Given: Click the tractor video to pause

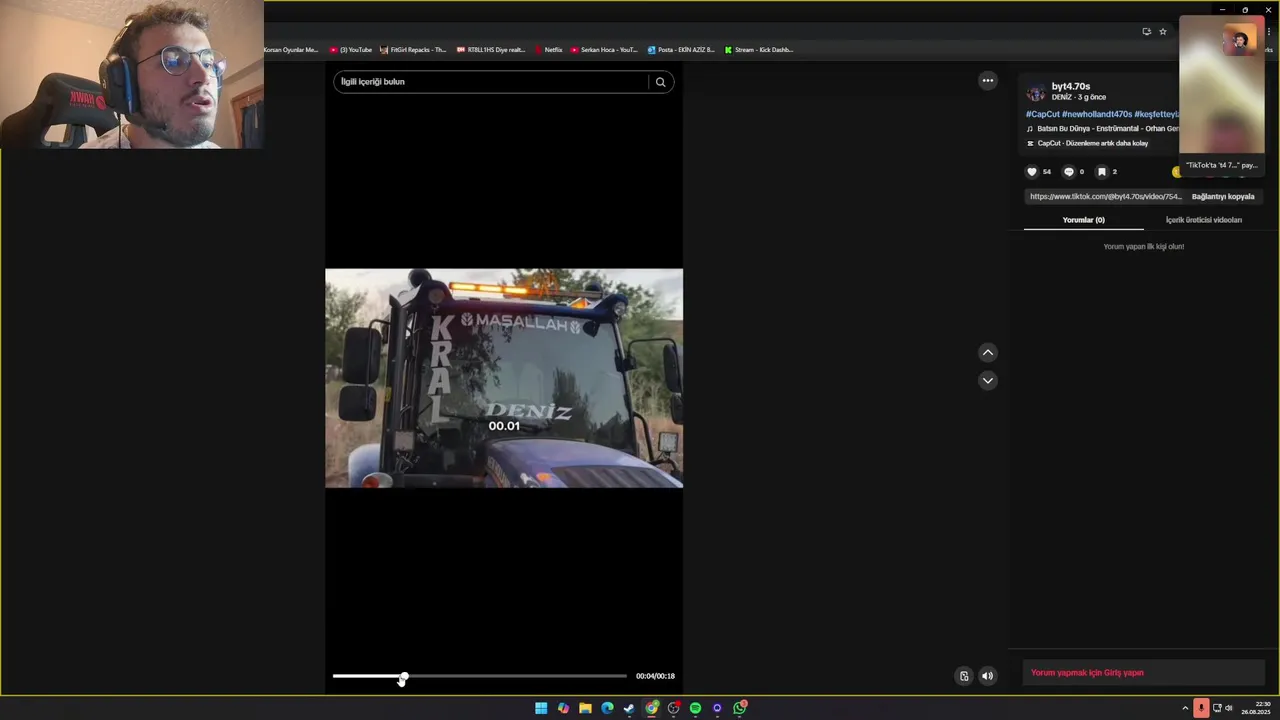Looking at the screenshot, I should tap(504, 378).
